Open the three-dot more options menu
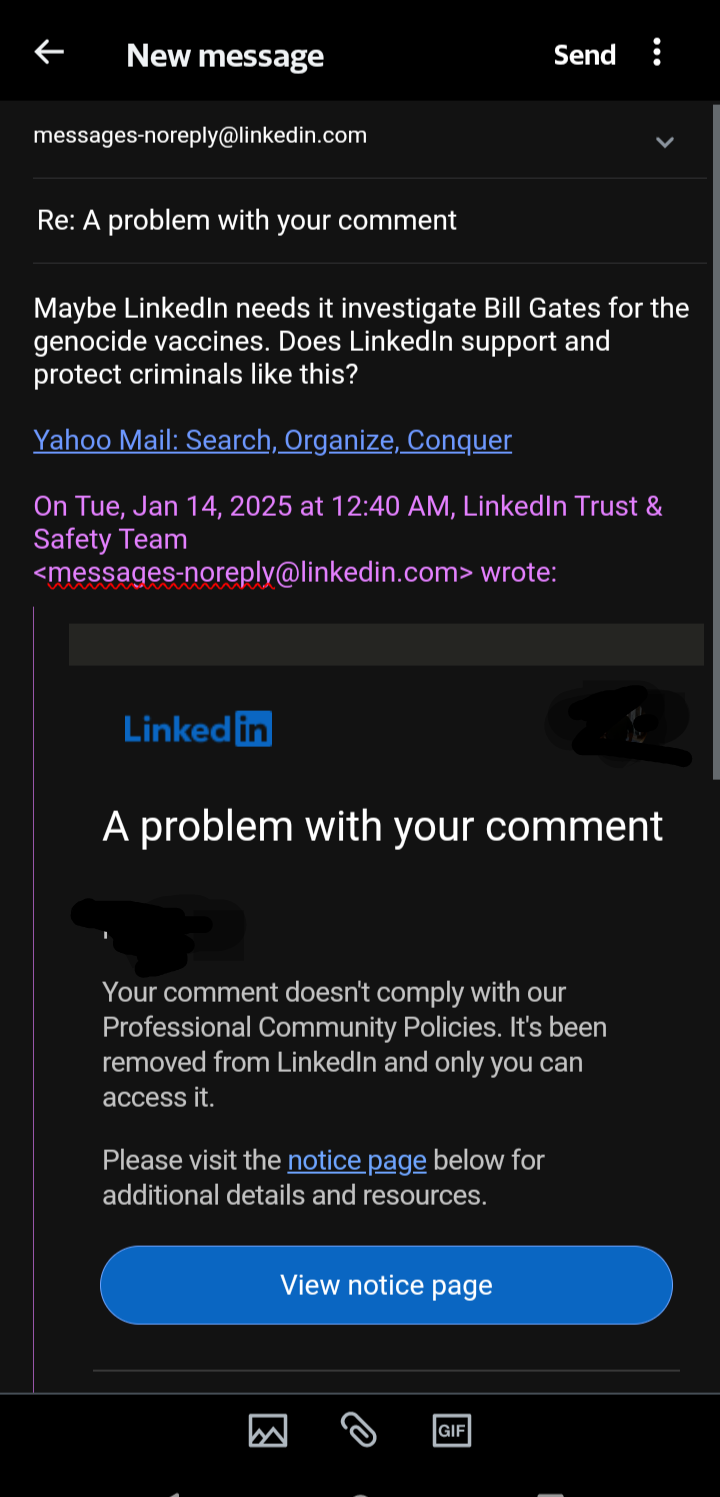The height and width of the screenshot is (1497, 720). click(657, 53)
